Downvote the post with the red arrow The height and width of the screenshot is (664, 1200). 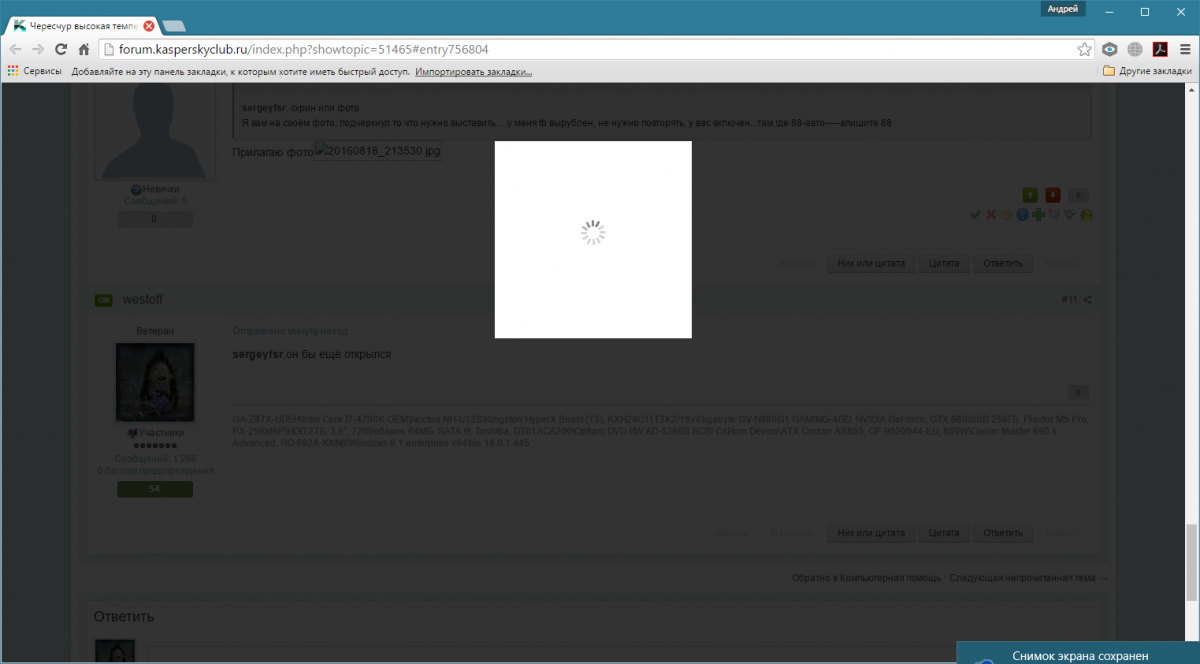(x=1053, y=195)
